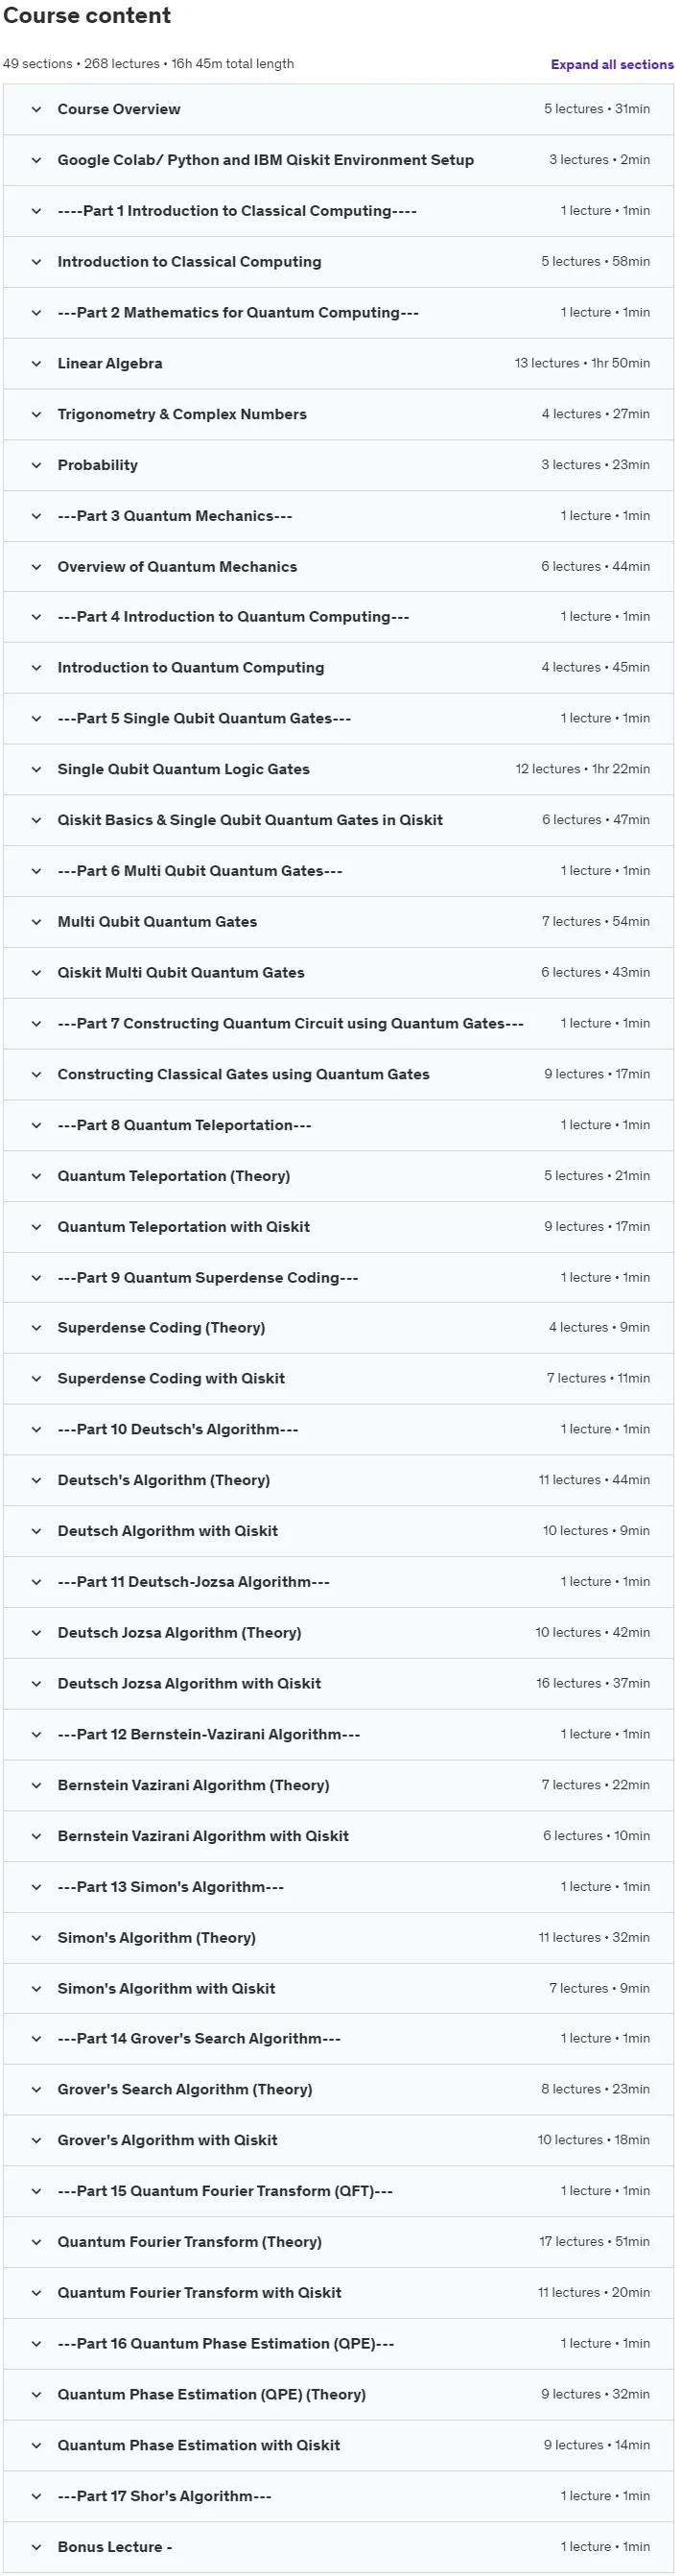This screenshot has width=681, height=2576.
Task: Click chevron icon for Superdense Coding with Qiskit
Action: [x=36, y=1378]
